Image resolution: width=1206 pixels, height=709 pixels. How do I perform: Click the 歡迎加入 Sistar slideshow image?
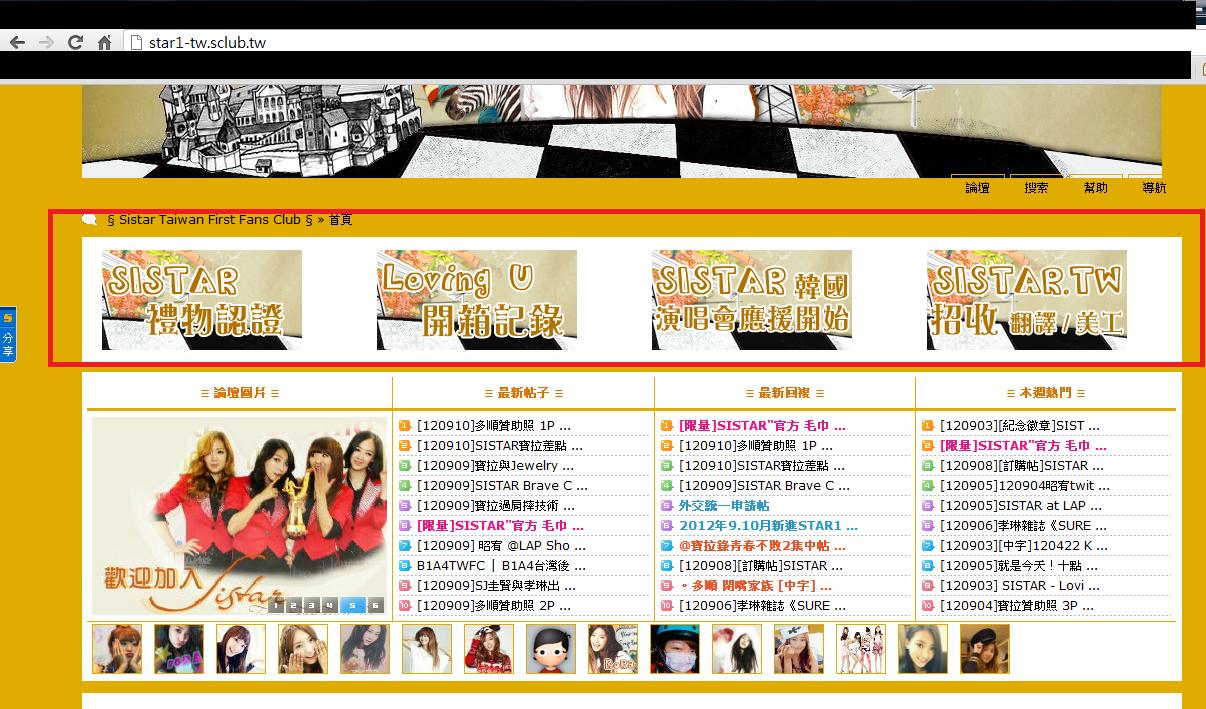tap(240, 516)
